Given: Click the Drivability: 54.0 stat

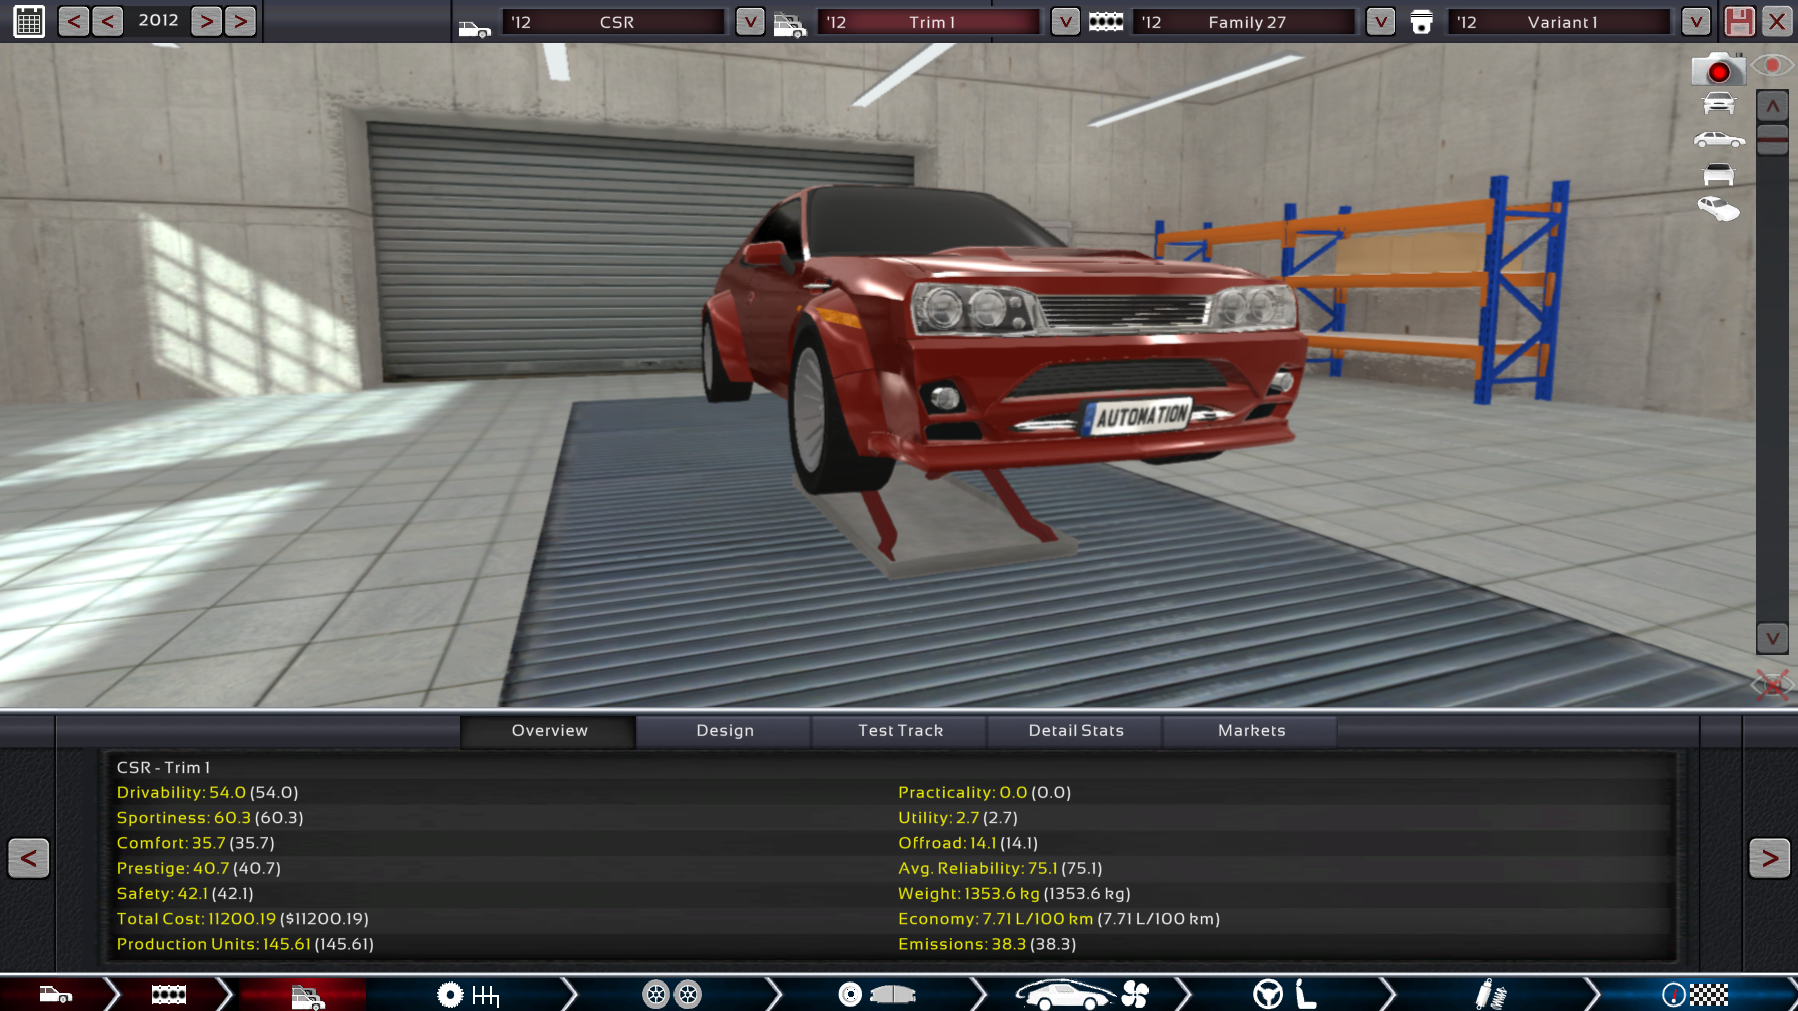Looking at the screenshot, I should [207, 793].
